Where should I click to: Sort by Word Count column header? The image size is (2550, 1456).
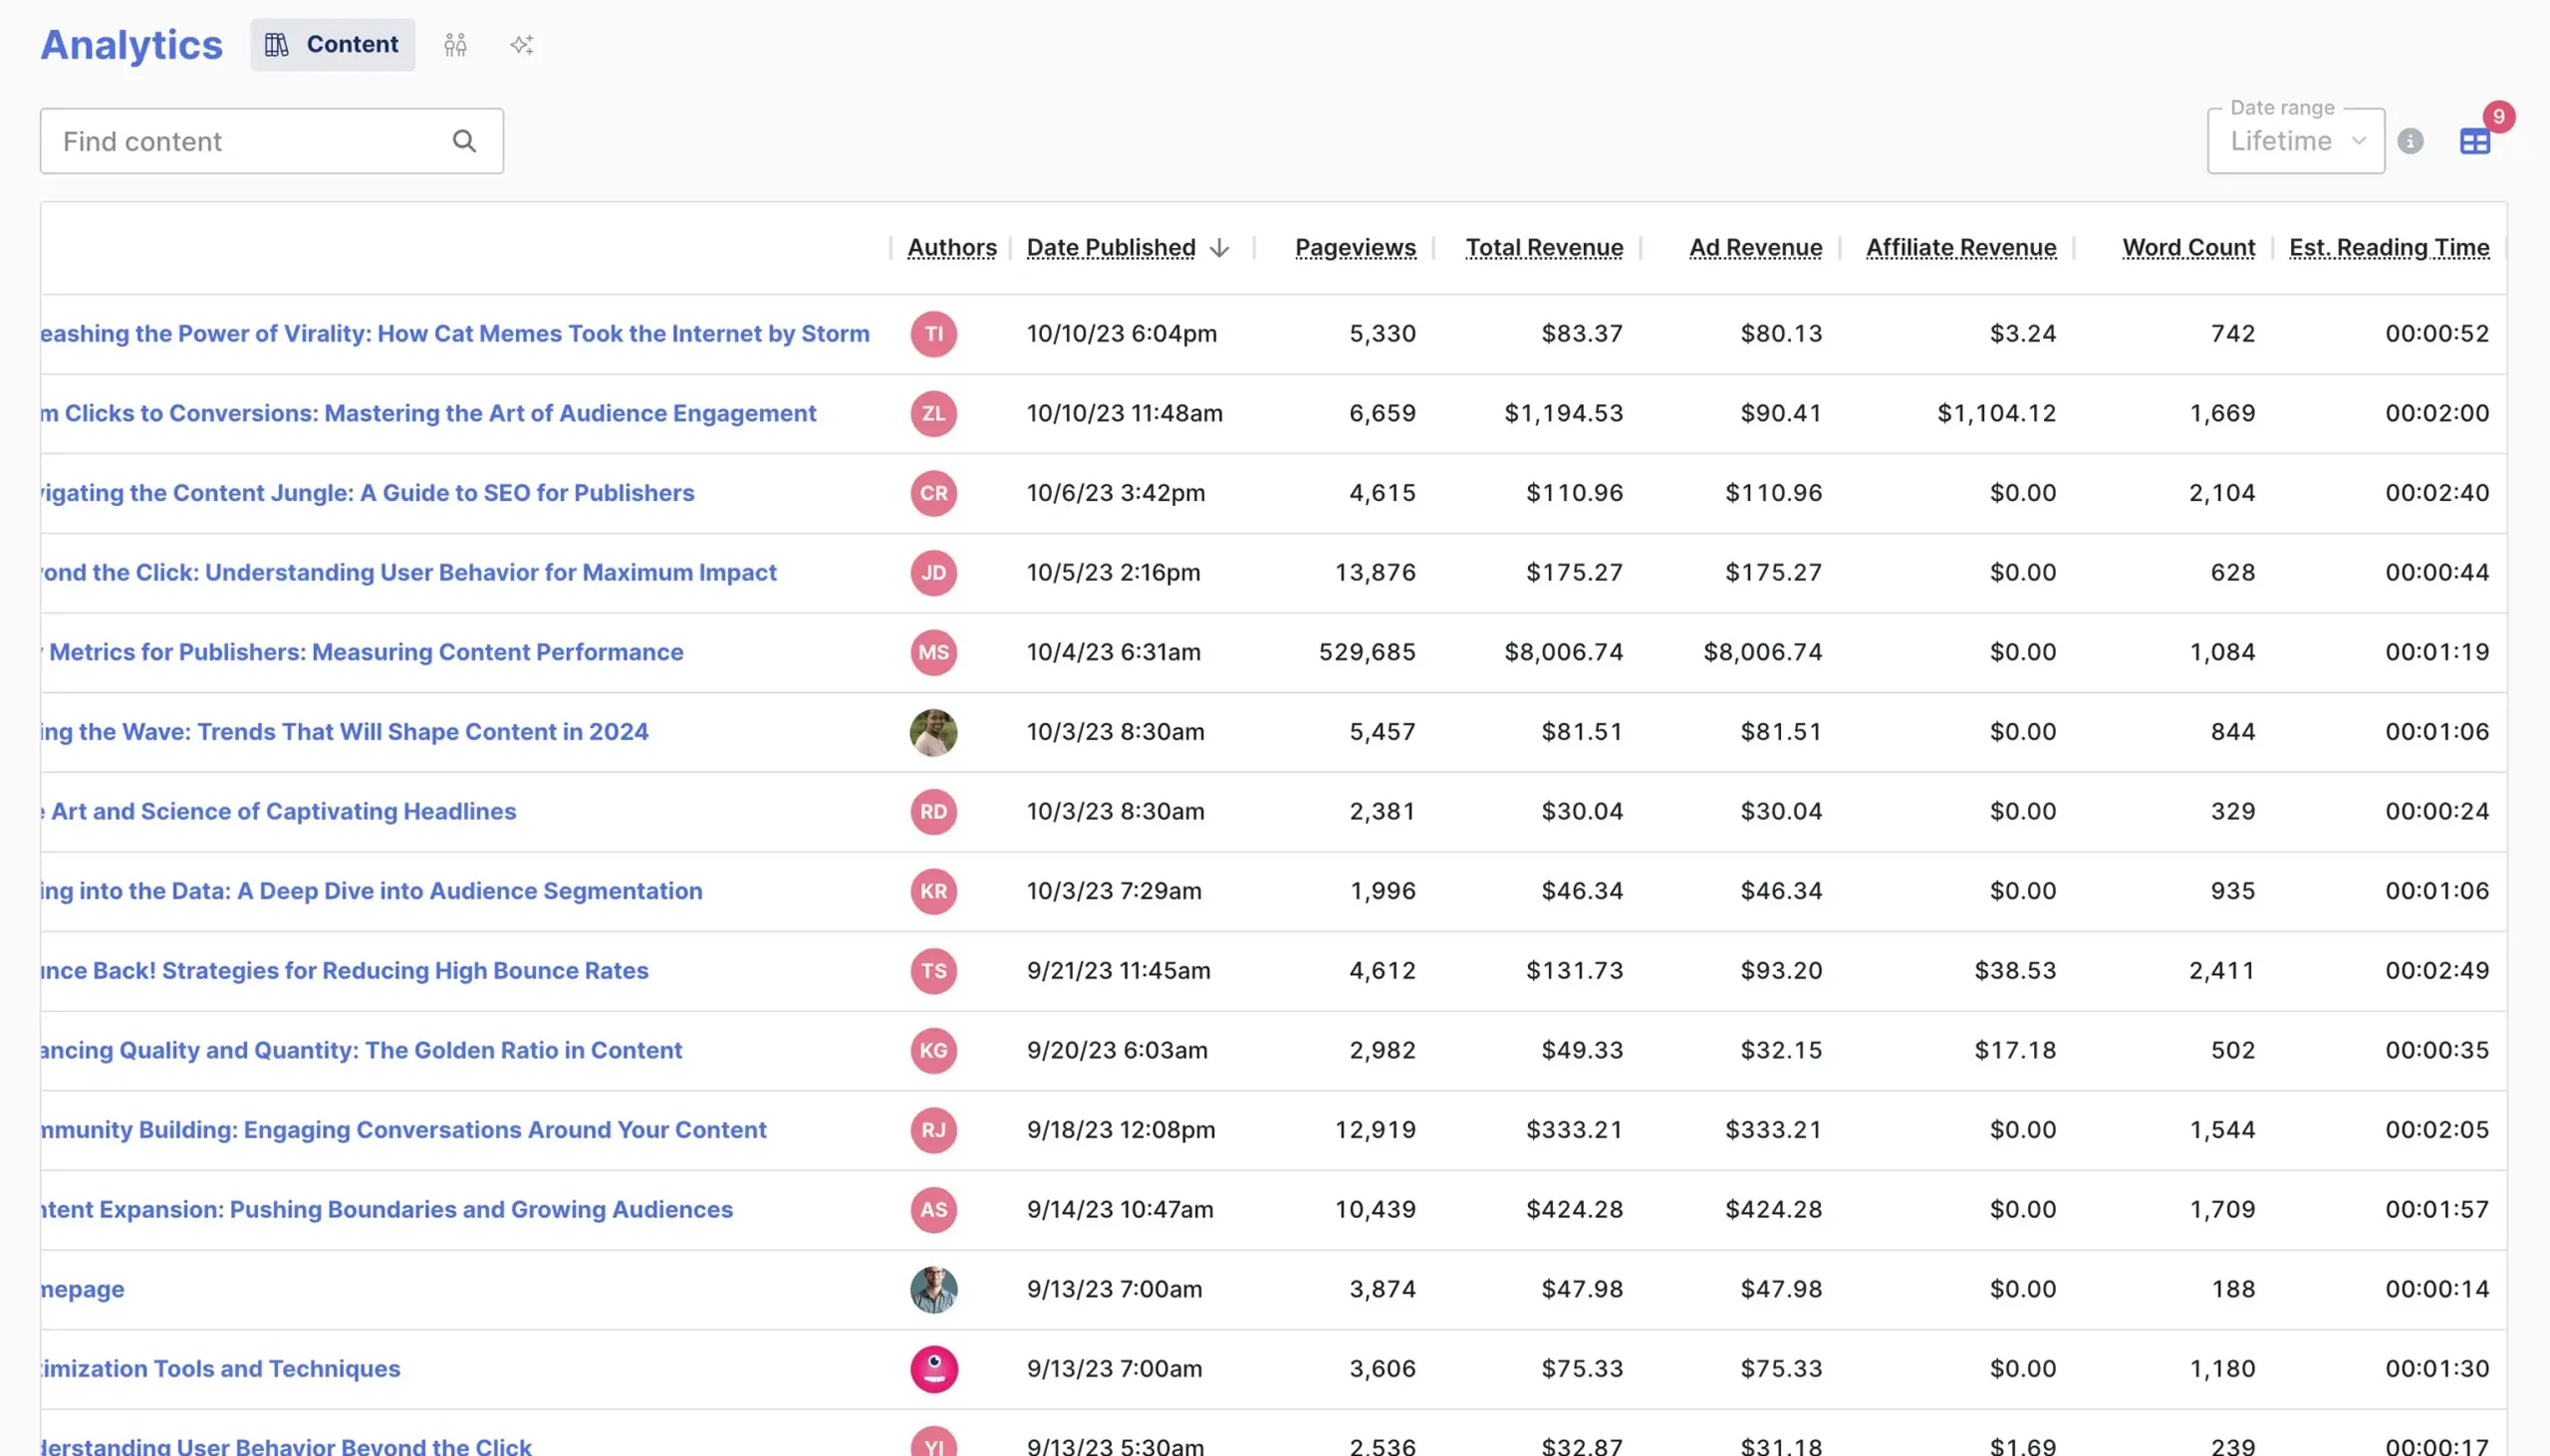(x=2188, y=248)
